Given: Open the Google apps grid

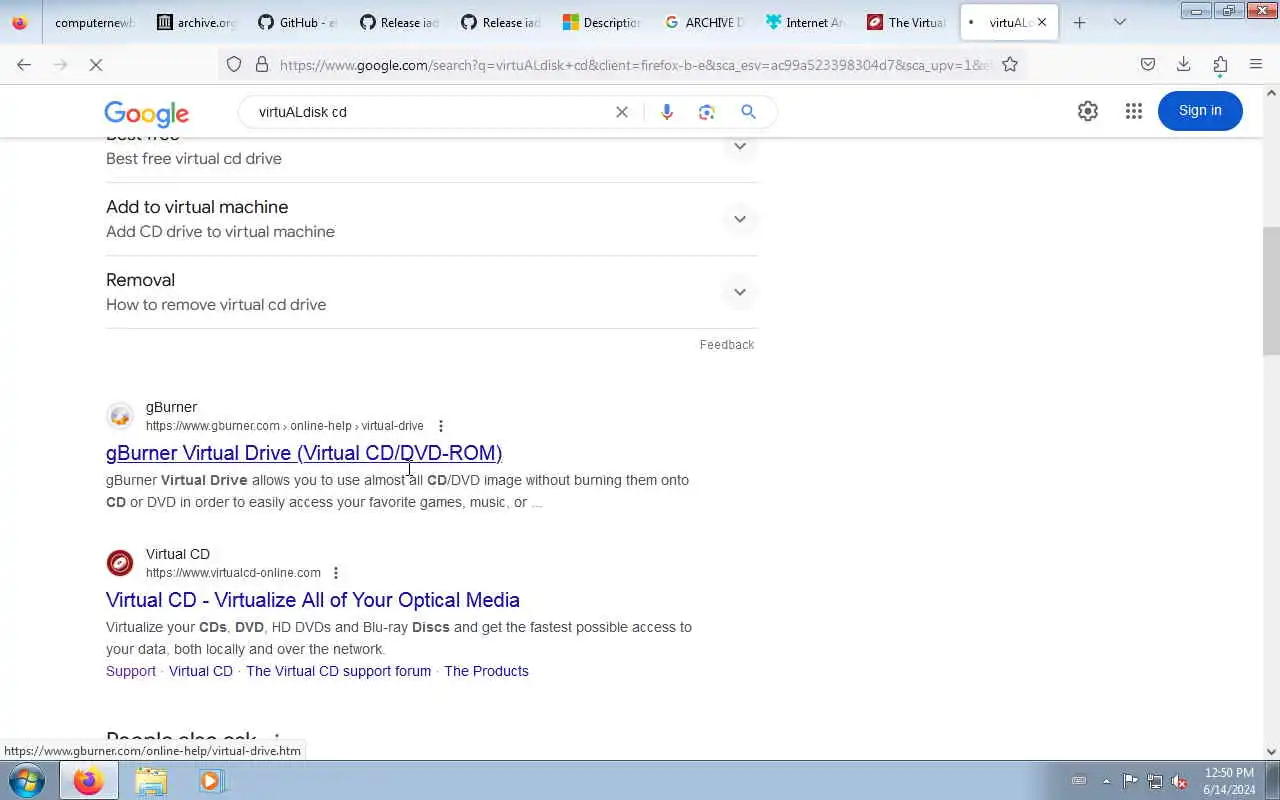Looking at the screenshot, I should (1133, 111).
